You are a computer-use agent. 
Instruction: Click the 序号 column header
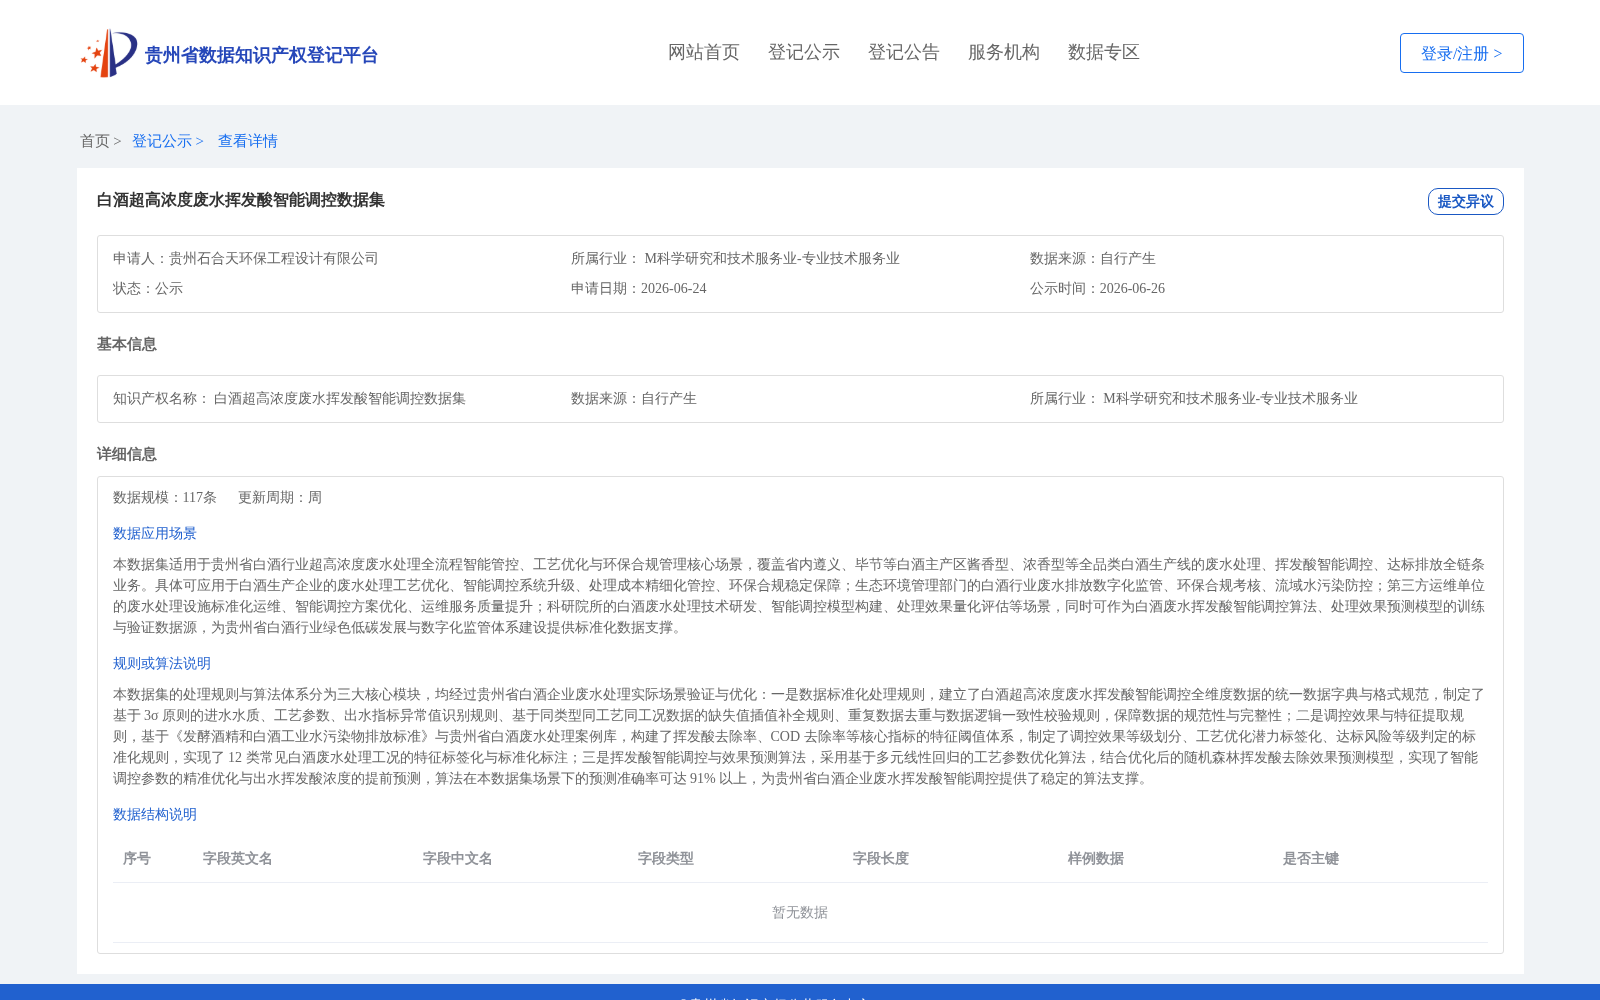(137, 858)
